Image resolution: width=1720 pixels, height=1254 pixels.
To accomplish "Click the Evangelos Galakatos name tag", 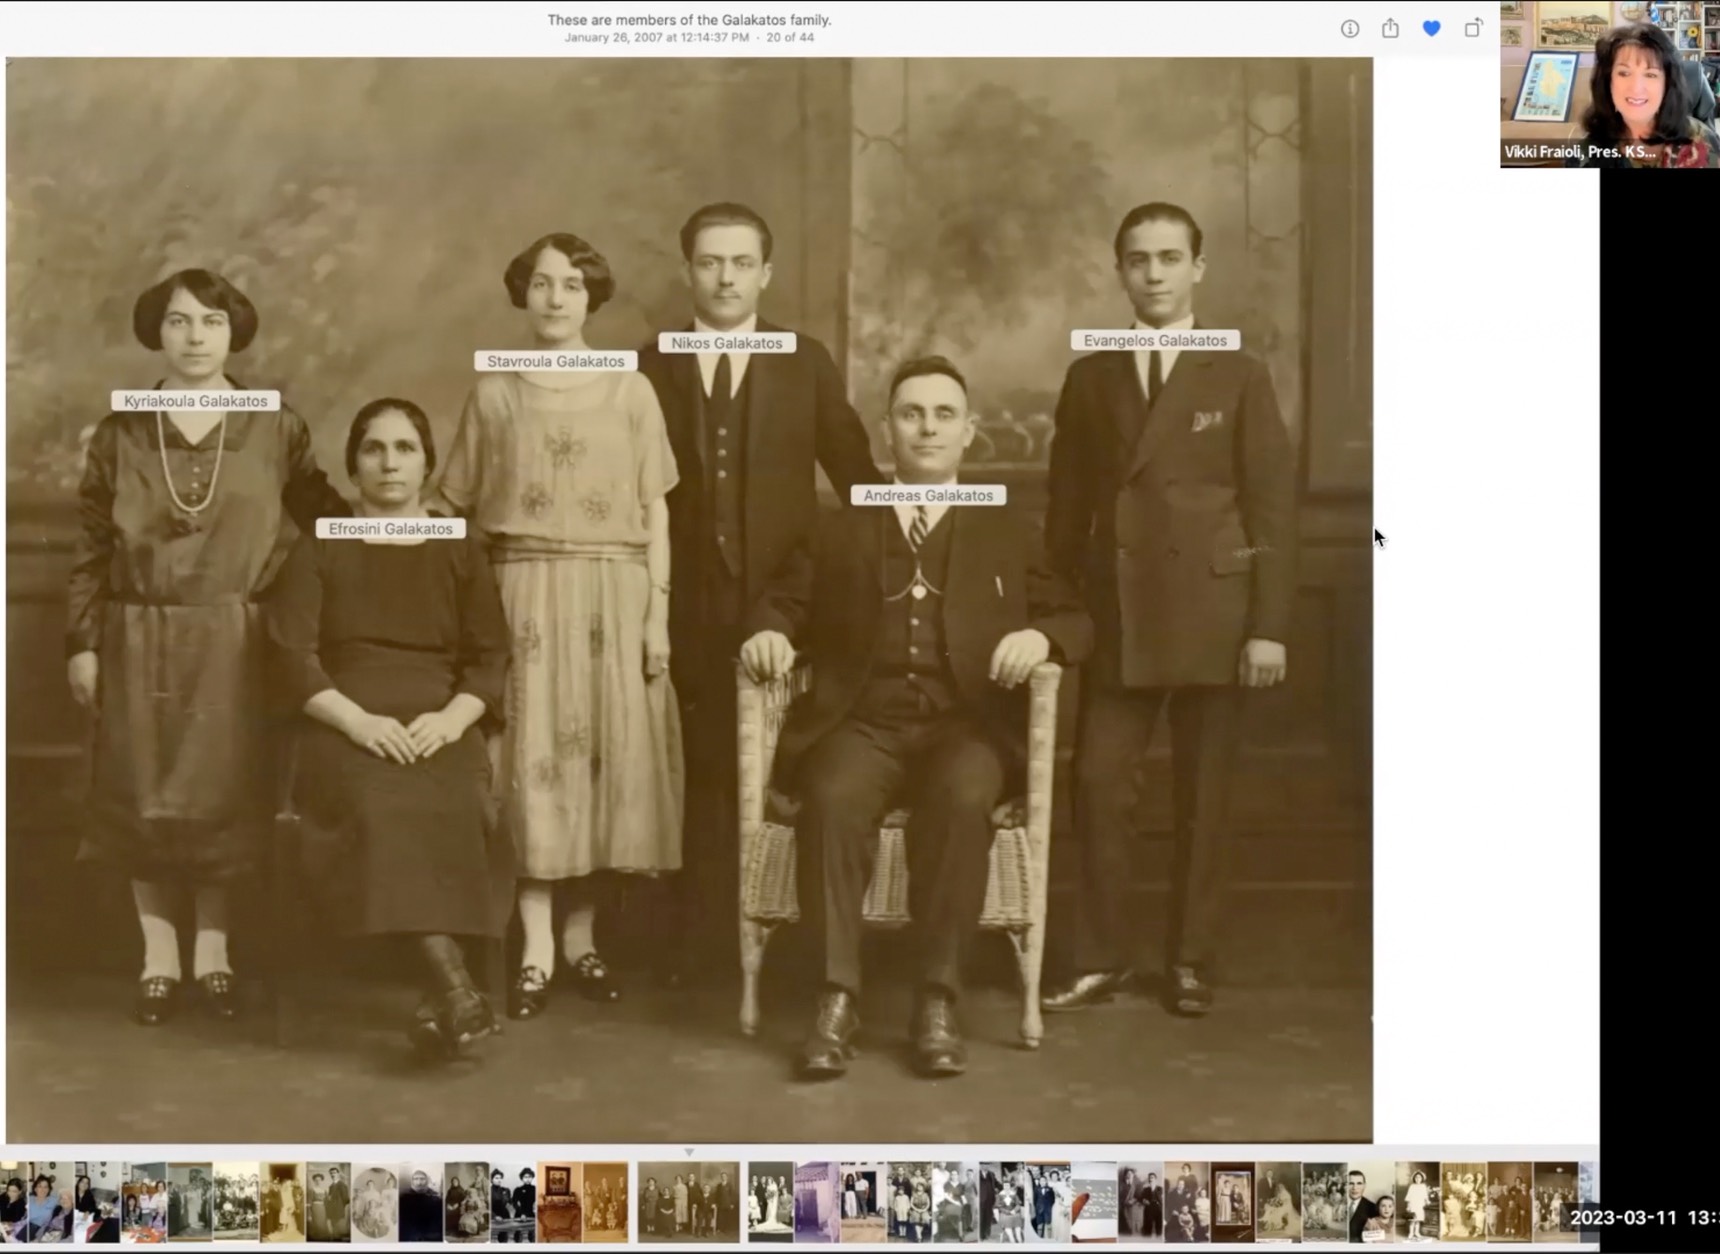I will [1155, 340].
